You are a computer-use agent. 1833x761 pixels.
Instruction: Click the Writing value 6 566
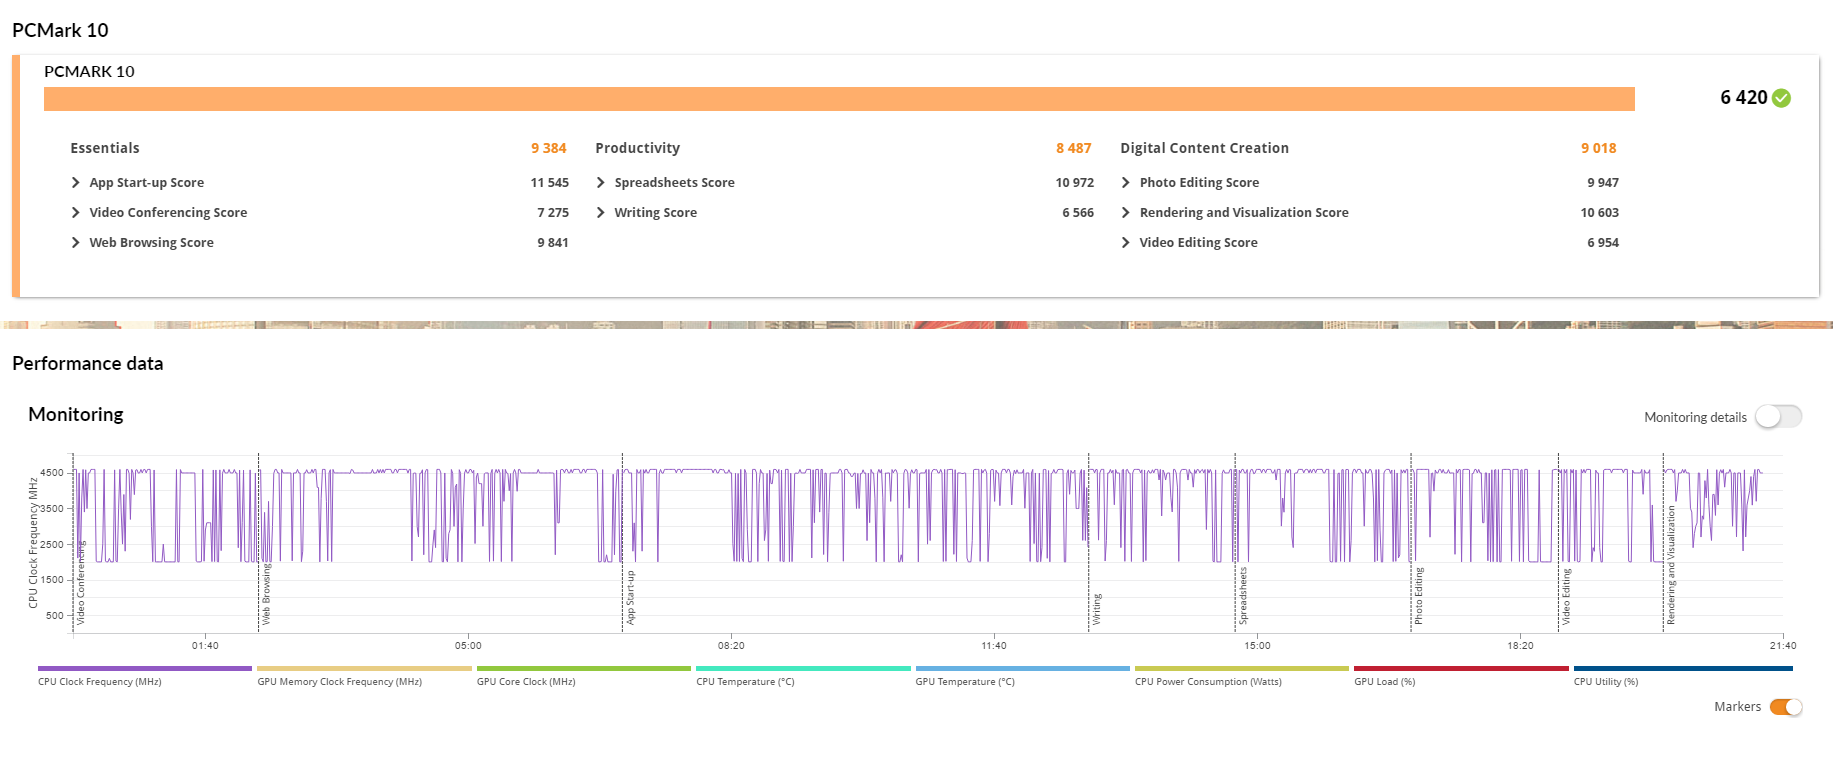1078,213
